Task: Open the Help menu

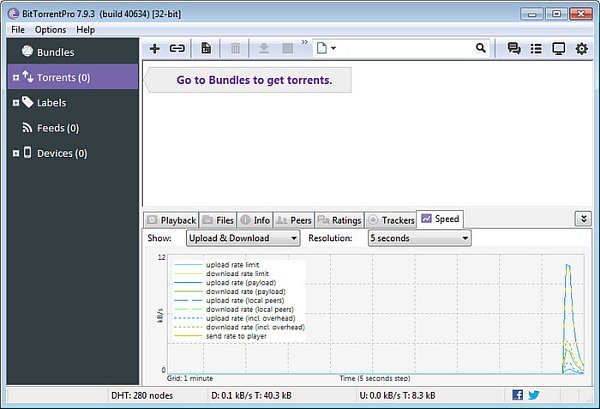Action: coord(85,30)
